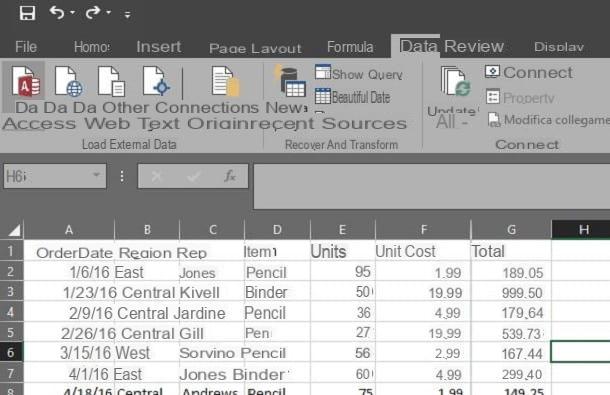Open the Undo history dropdown arrow
The height and width of the screenshot is (395, 610).
(72, 13)
